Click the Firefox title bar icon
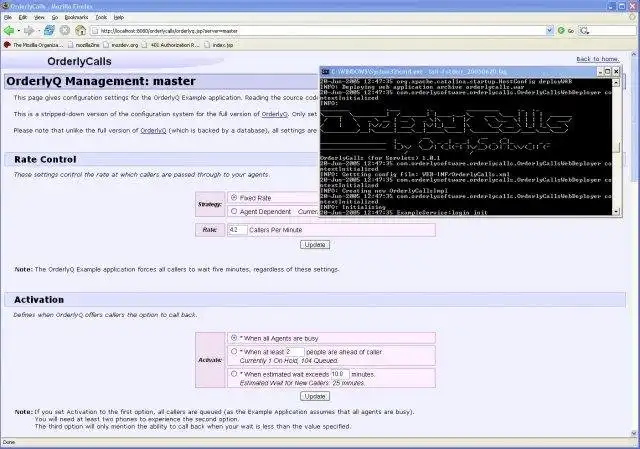 5,6
